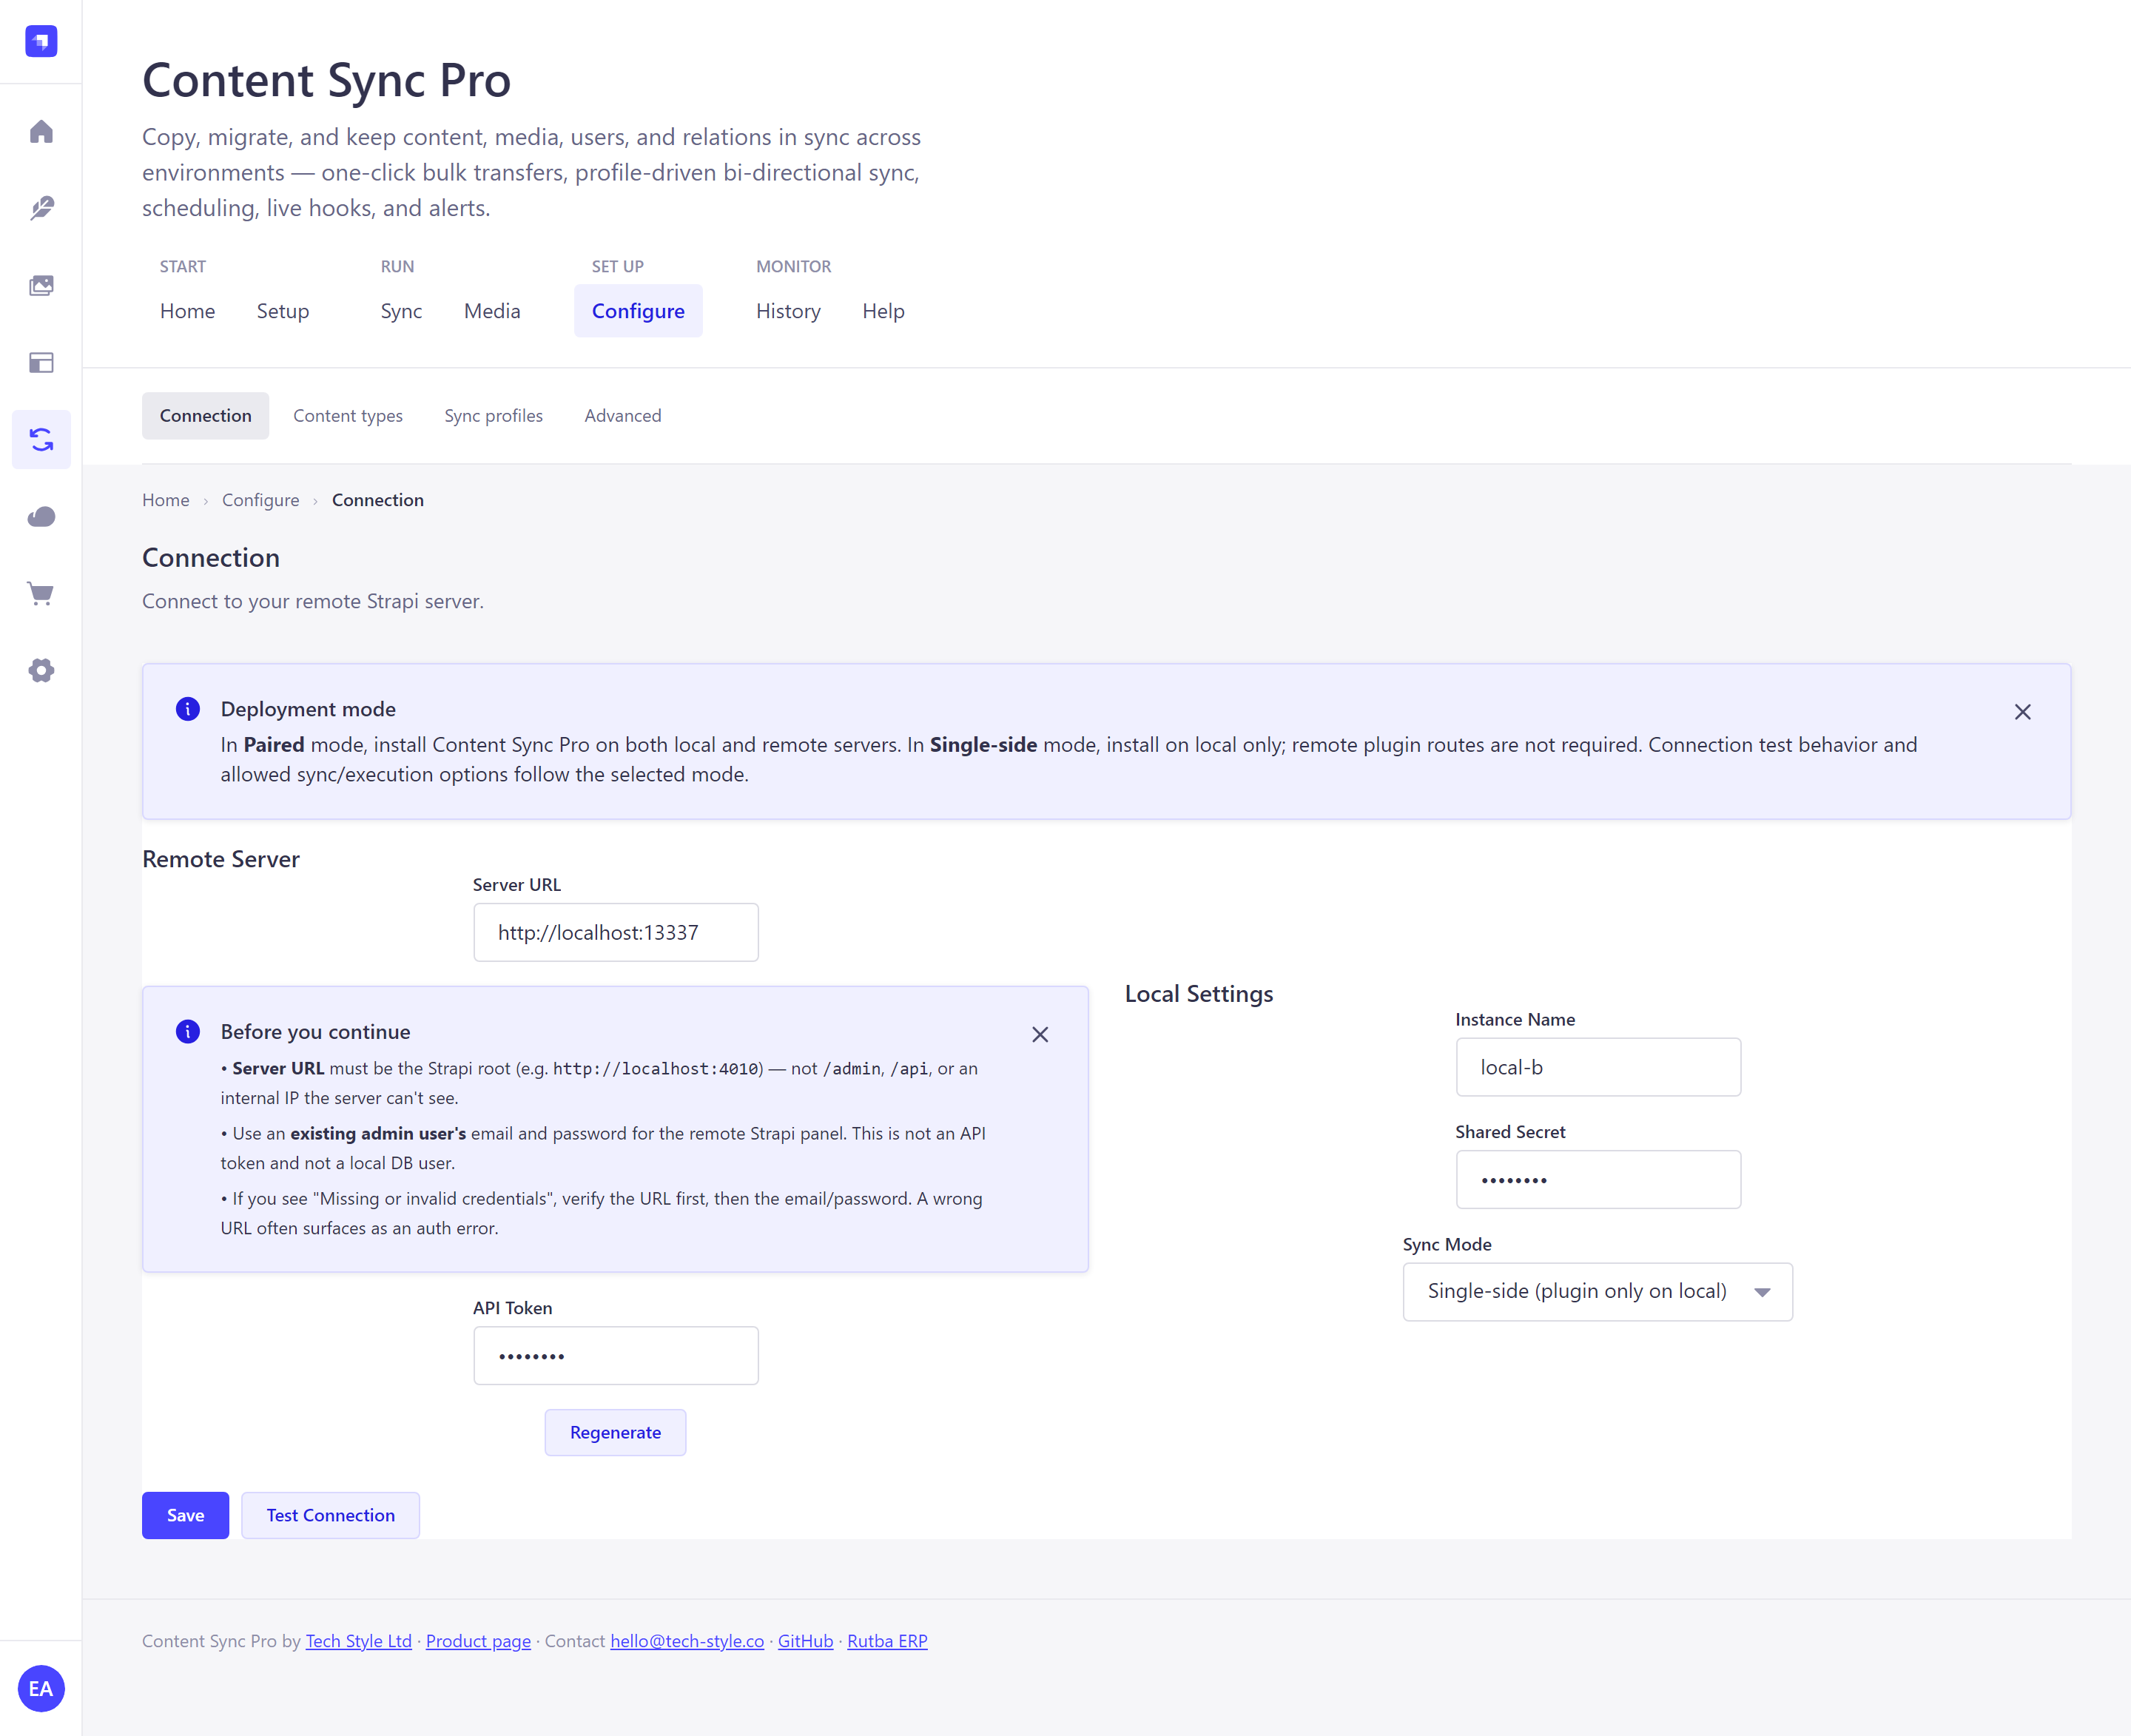Open the Home sidebar icon
2131x1736 pixels.
click(41, 132)
